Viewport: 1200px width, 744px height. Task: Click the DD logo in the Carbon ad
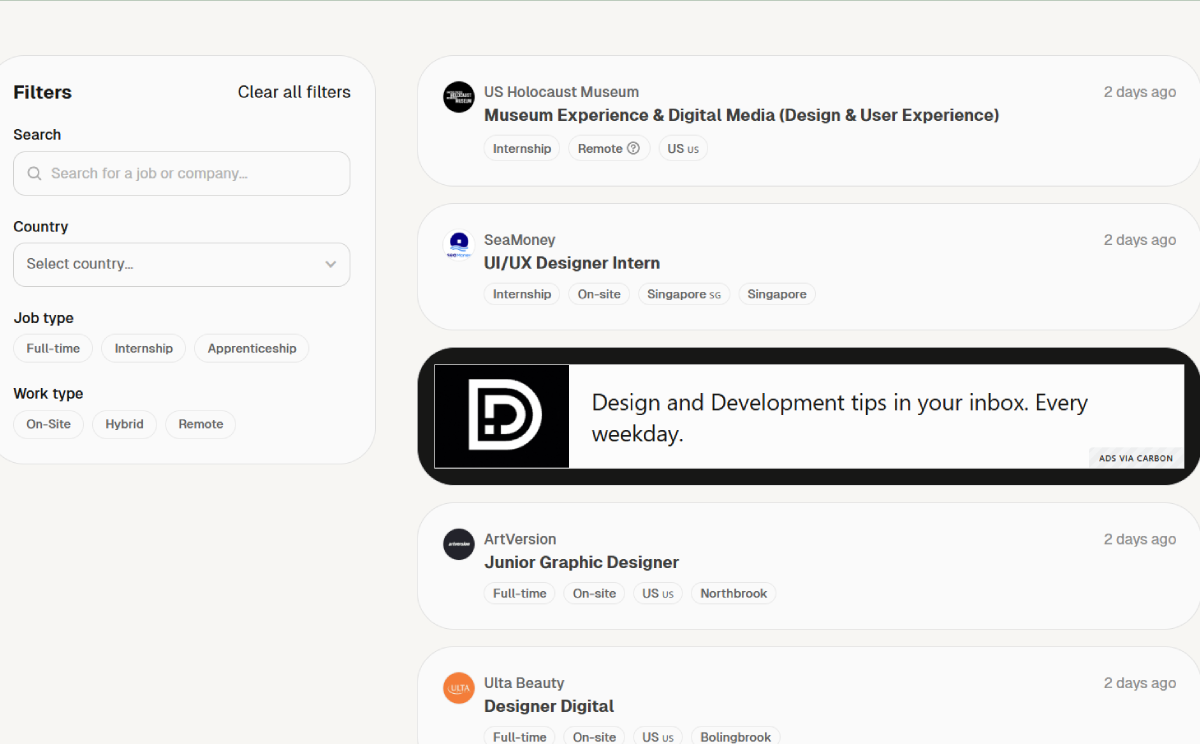502,416
